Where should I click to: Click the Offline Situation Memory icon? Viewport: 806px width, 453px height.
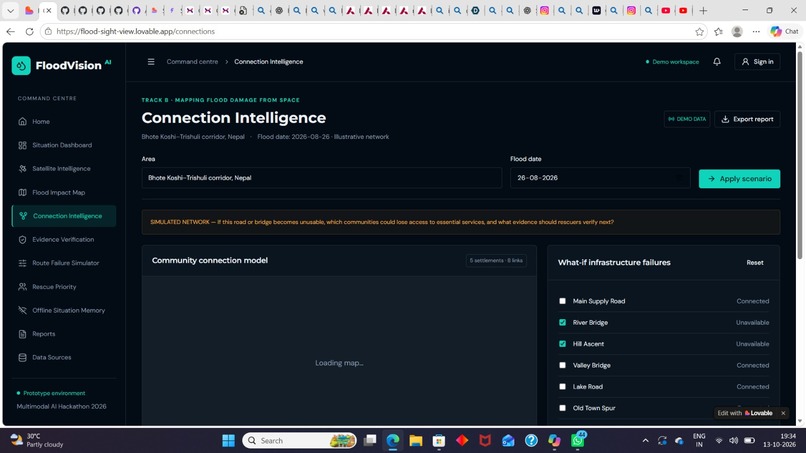[22, 310]
